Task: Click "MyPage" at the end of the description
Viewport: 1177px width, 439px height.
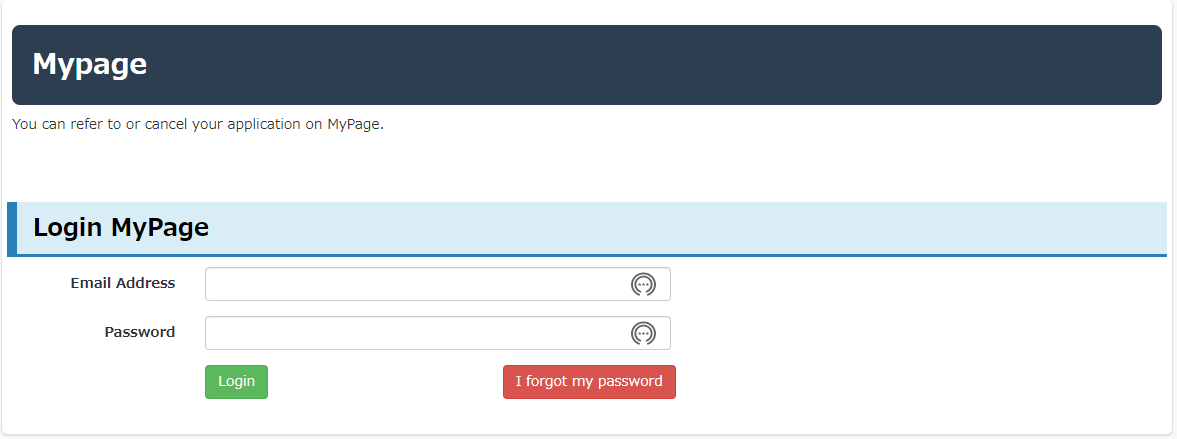Action: [354, 125]
